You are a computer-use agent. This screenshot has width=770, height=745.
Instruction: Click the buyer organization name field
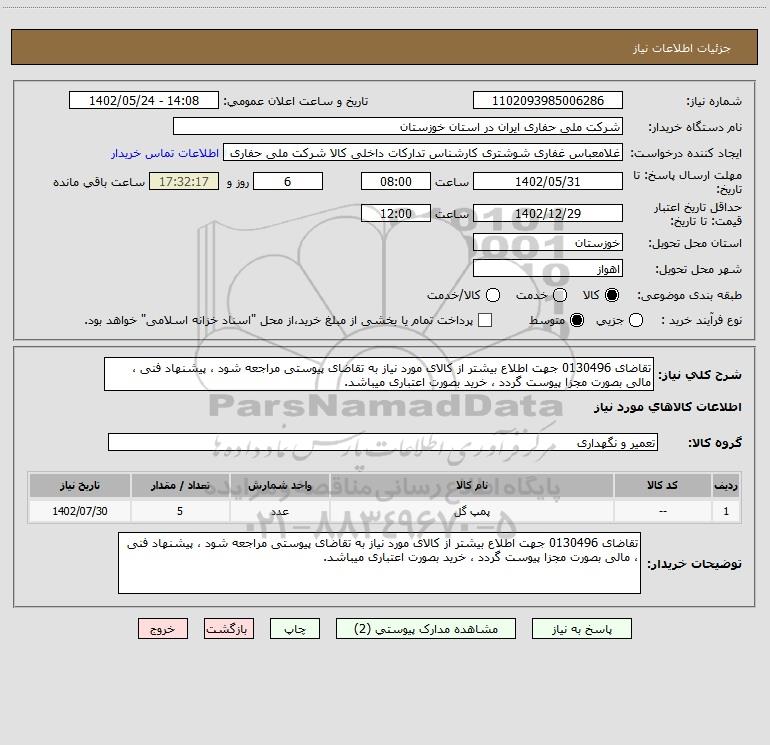pyautogui.click(x=398, y=127)
